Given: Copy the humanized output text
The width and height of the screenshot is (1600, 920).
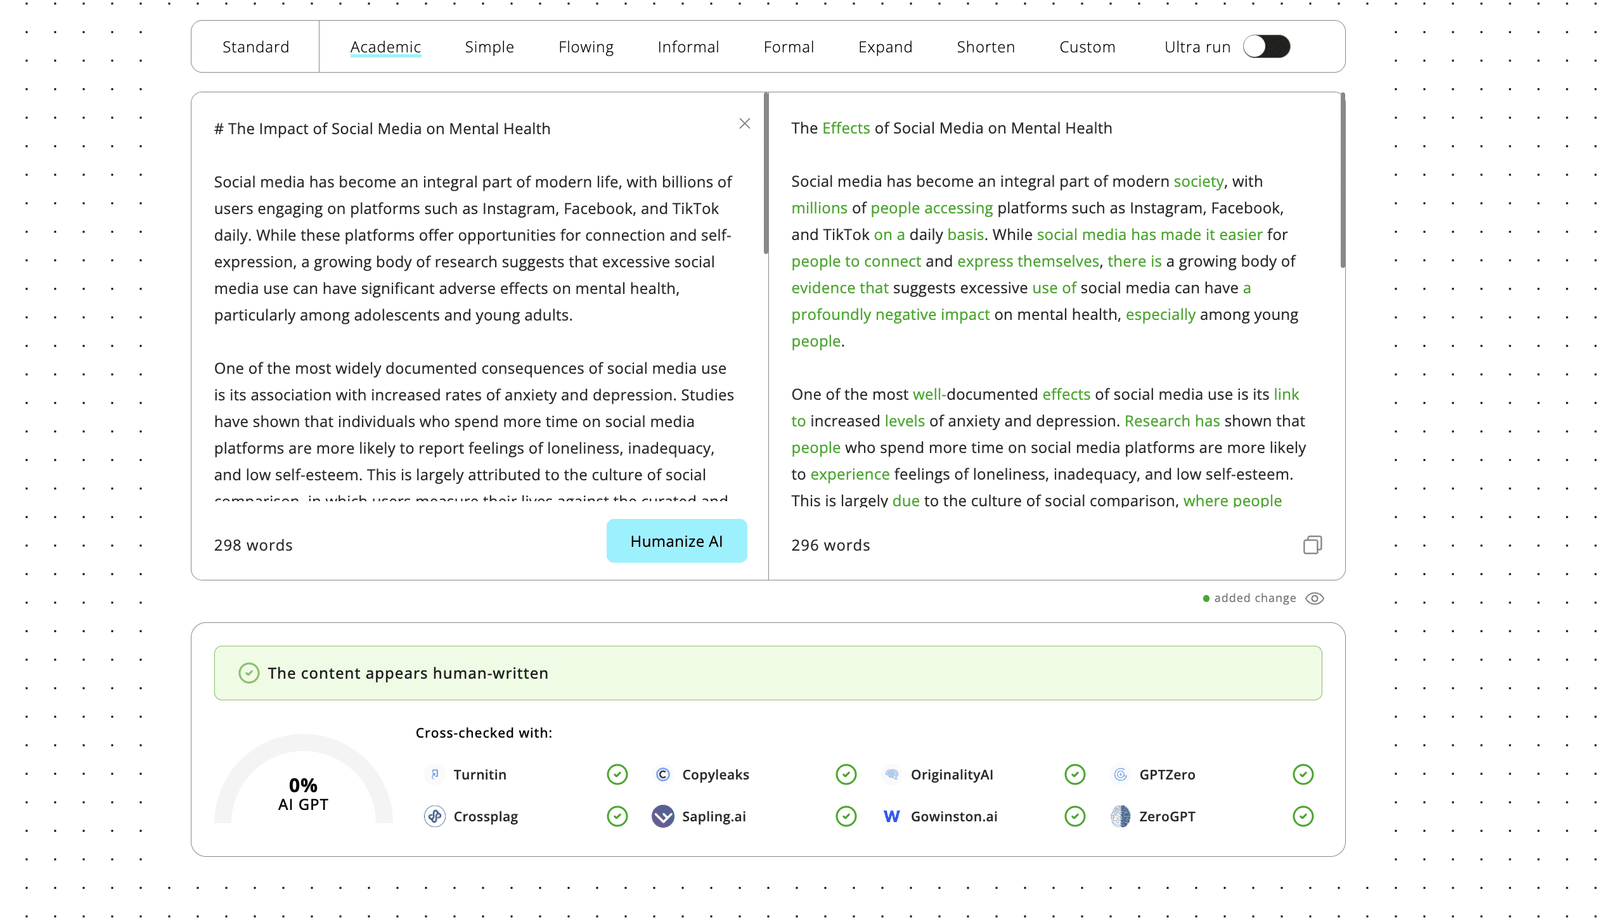Looking at the screenshot, I should [x=1312, y=545].
